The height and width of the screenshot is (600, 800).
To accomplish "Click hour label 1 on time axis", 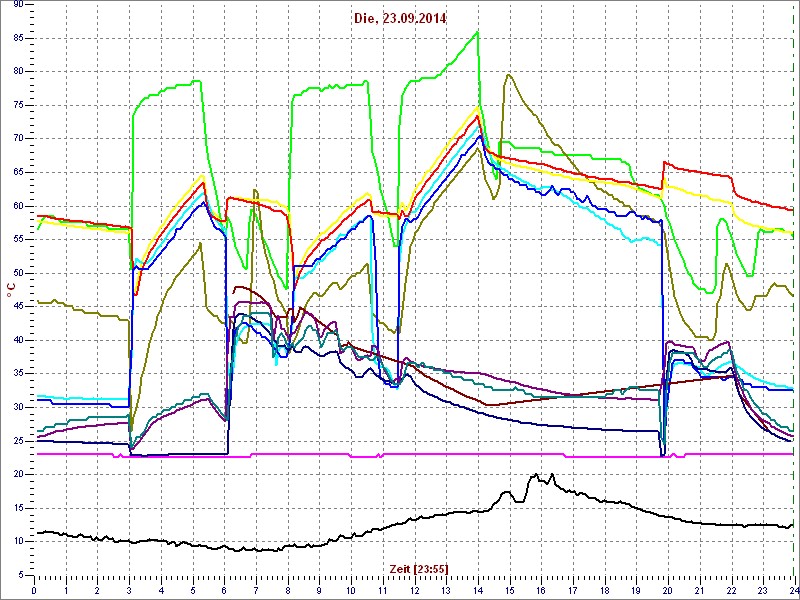I will click(66, 591).
